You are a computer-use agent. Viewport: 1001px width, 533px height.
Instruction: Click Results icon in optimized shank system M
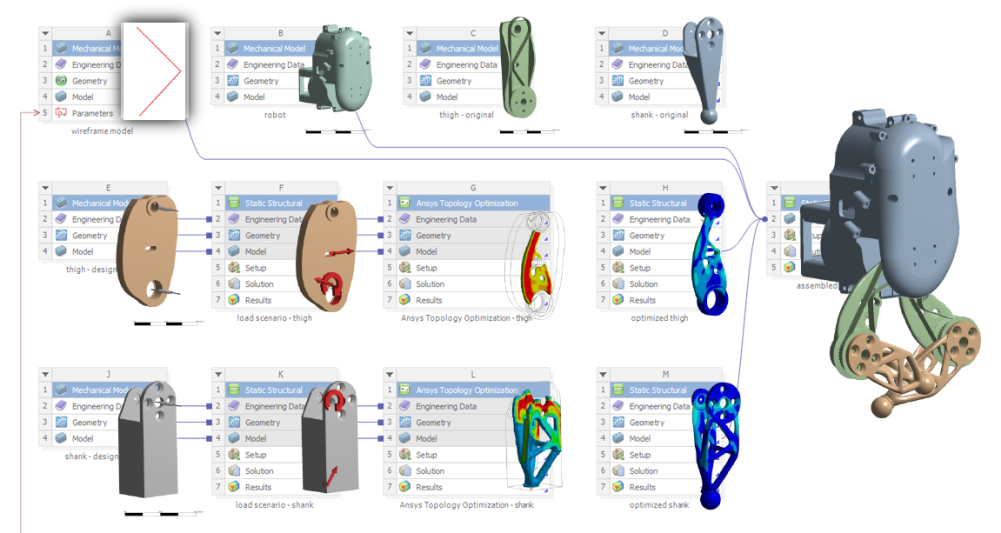click(617, 487)
